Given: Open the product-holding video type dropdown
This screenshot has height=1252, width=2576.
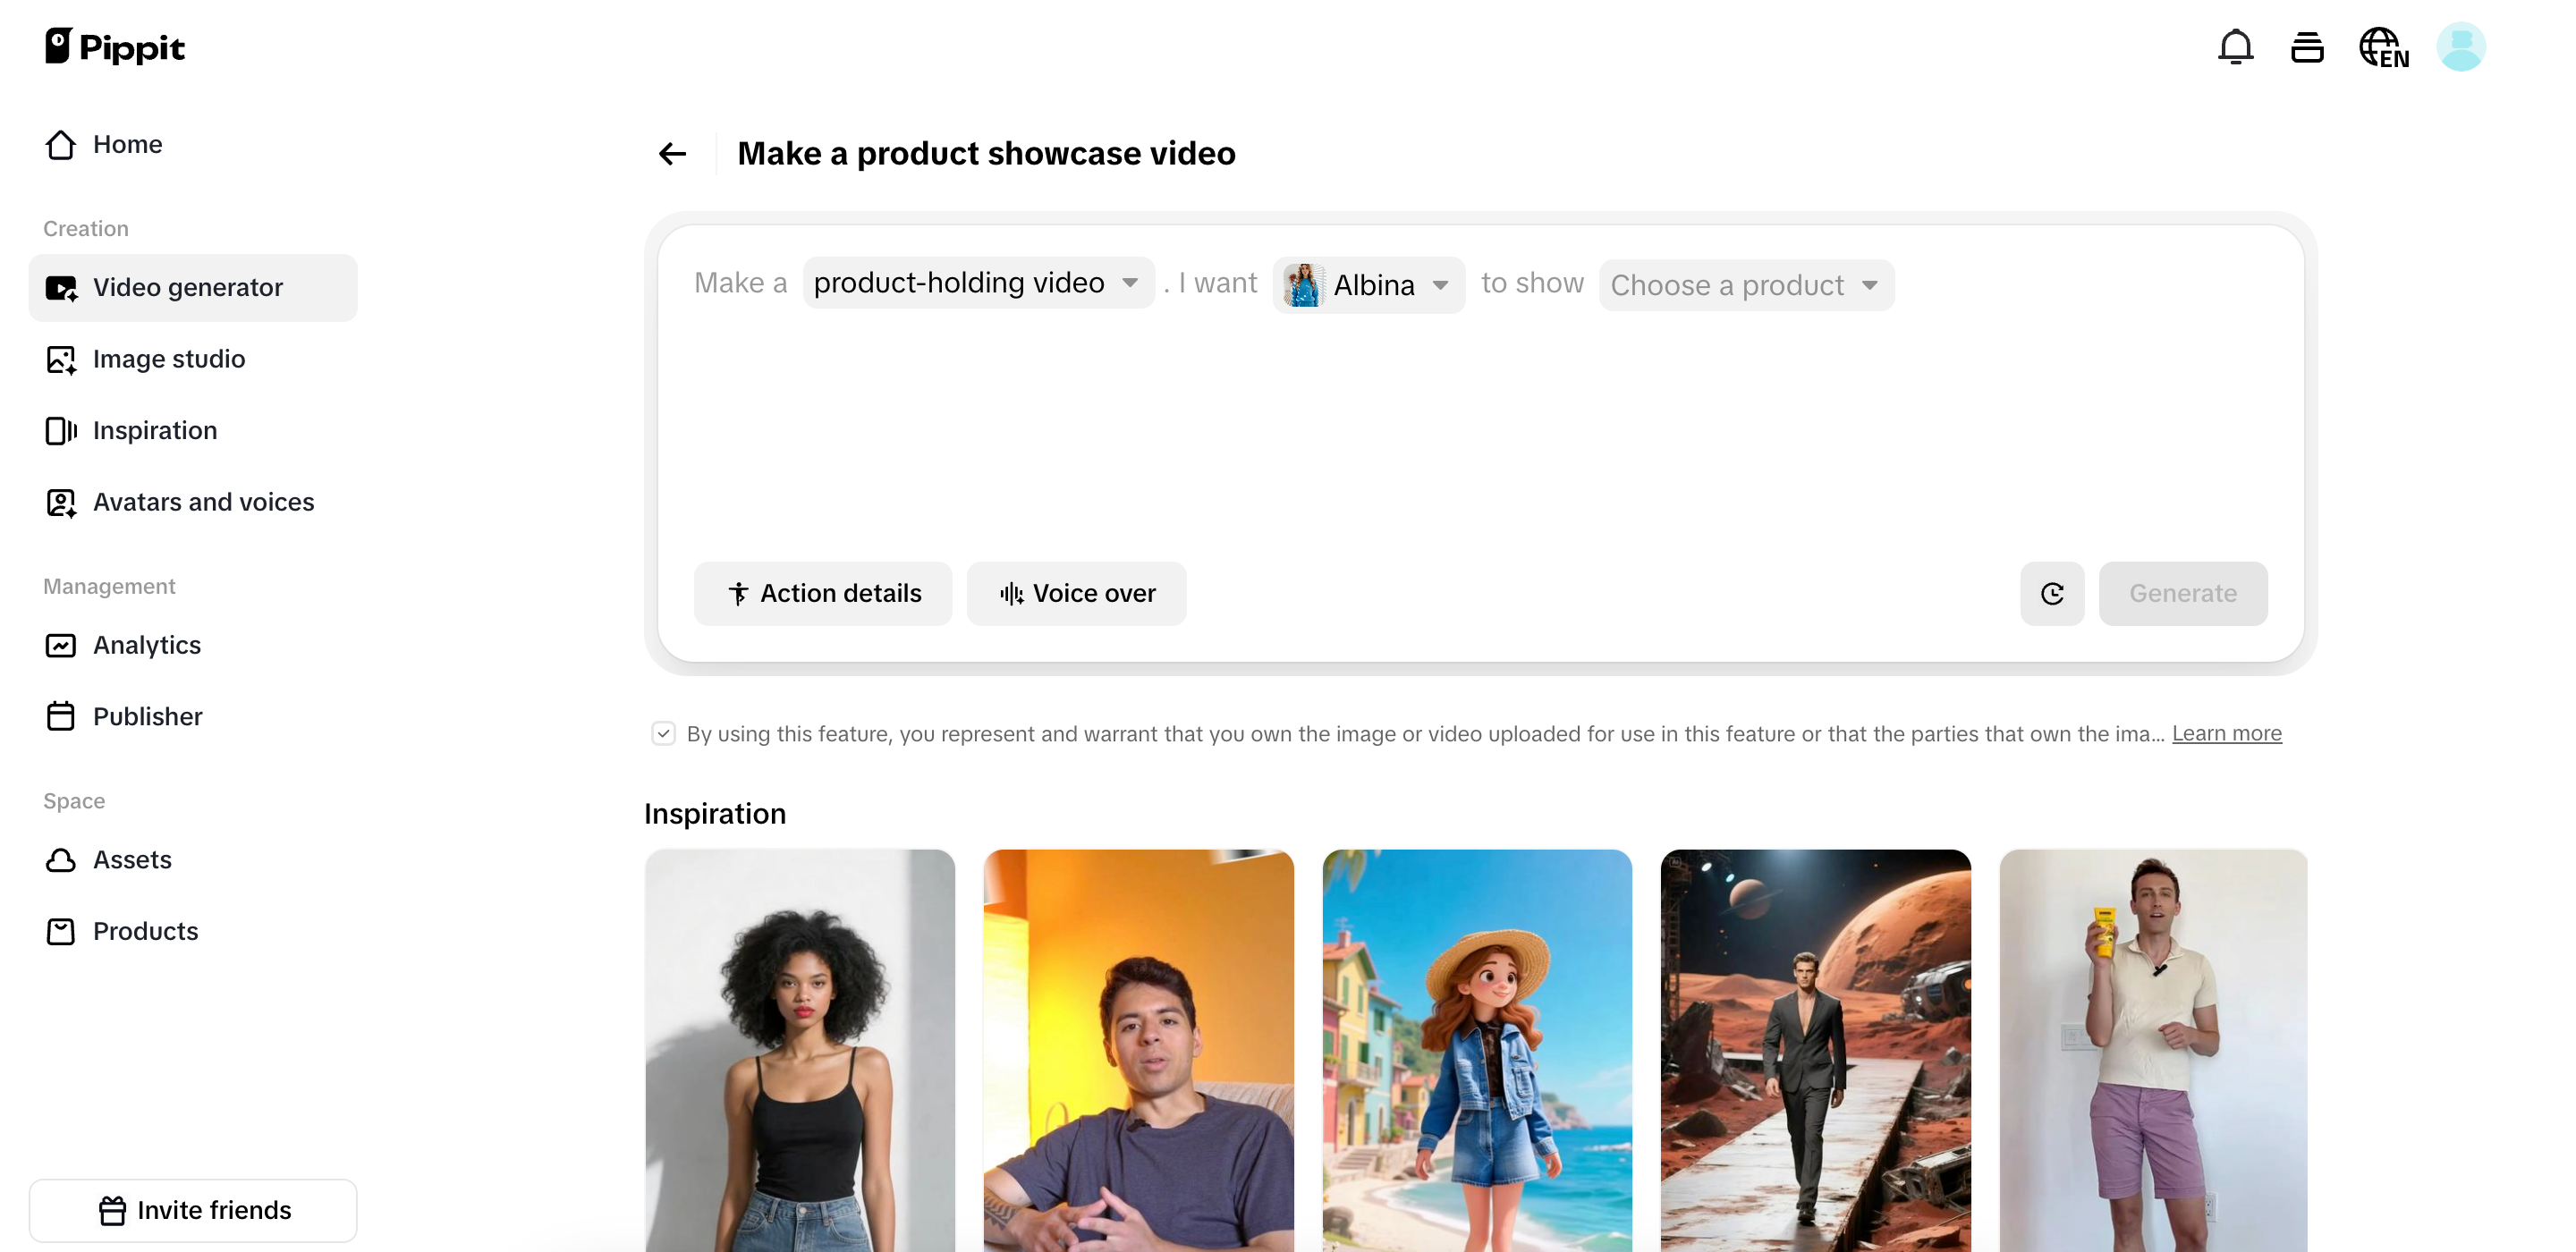Looking at the screenshot, I should (x=977, y=283).
